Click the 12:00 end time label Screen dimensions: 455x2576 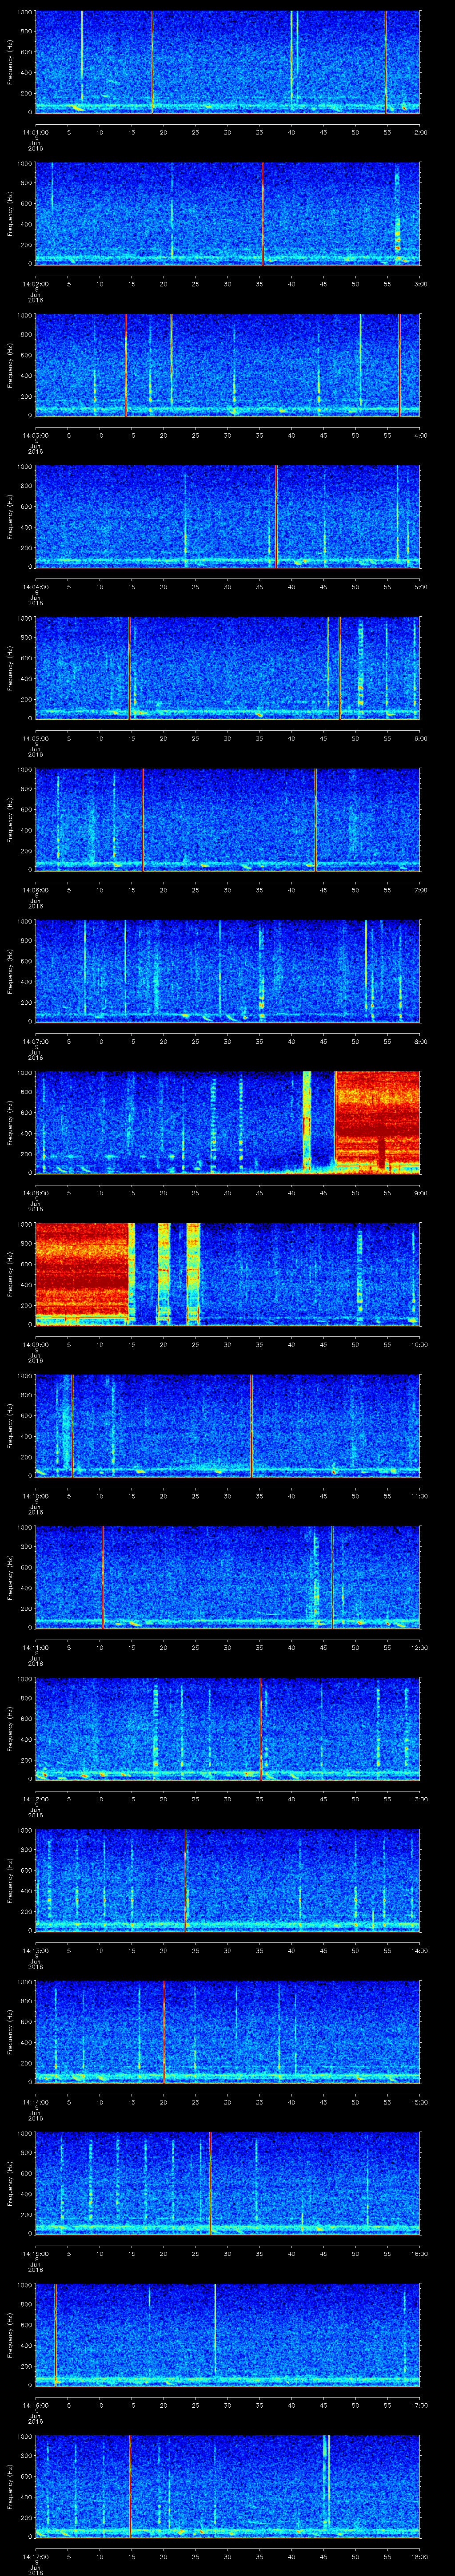[x=419, y=1647]
